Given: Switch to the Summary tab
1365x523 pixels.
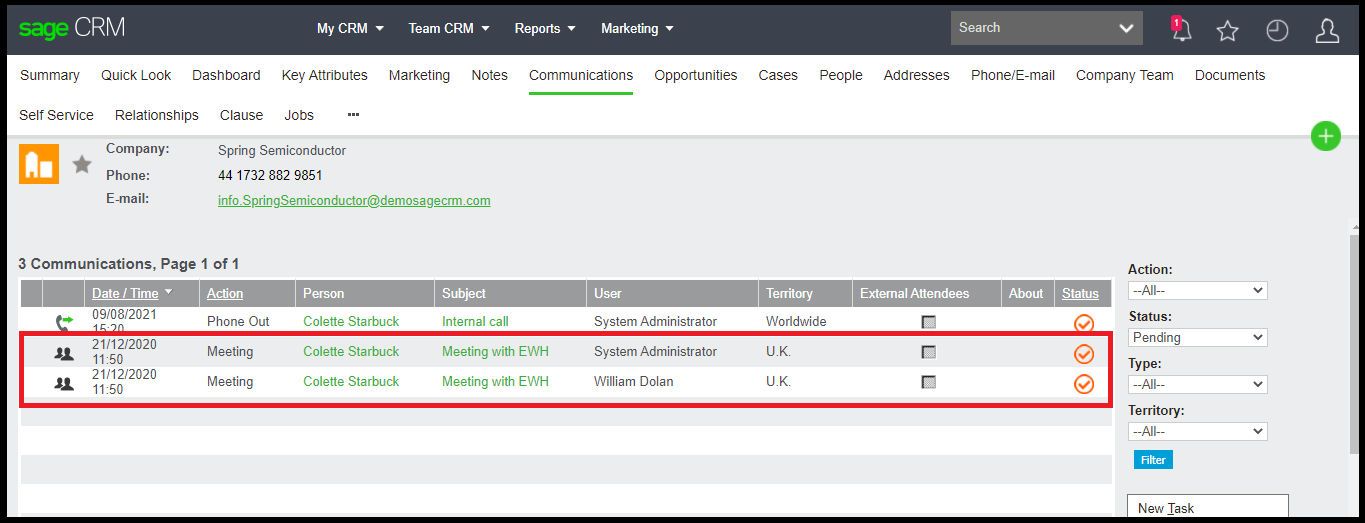Looking at the screenshot, I should (x=50, y=75).
